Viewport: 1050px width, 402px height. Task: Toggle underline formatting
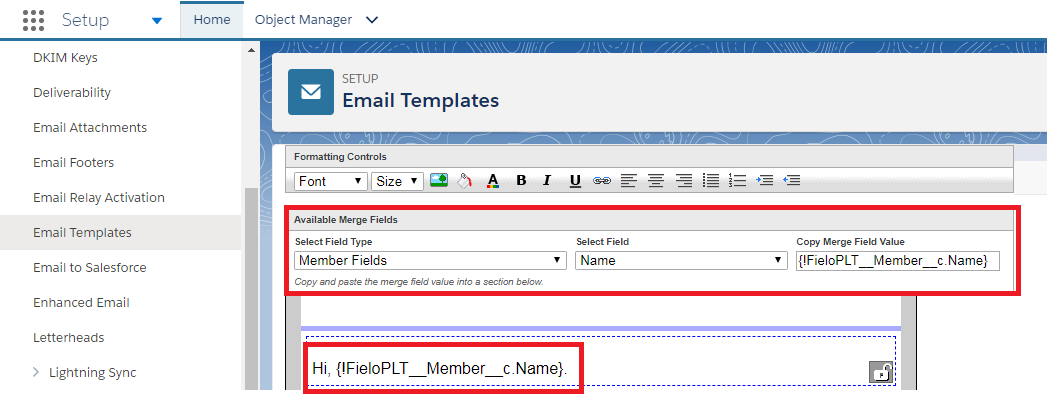(575, 181)
